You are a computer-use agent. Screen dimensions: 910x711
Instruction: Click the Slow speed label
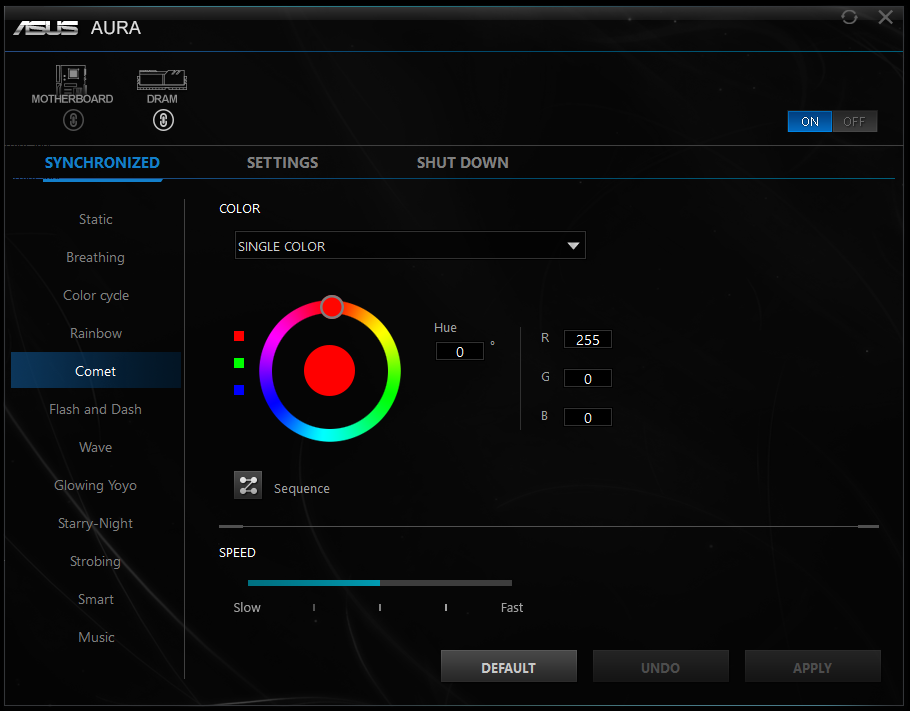click(247, 608)
